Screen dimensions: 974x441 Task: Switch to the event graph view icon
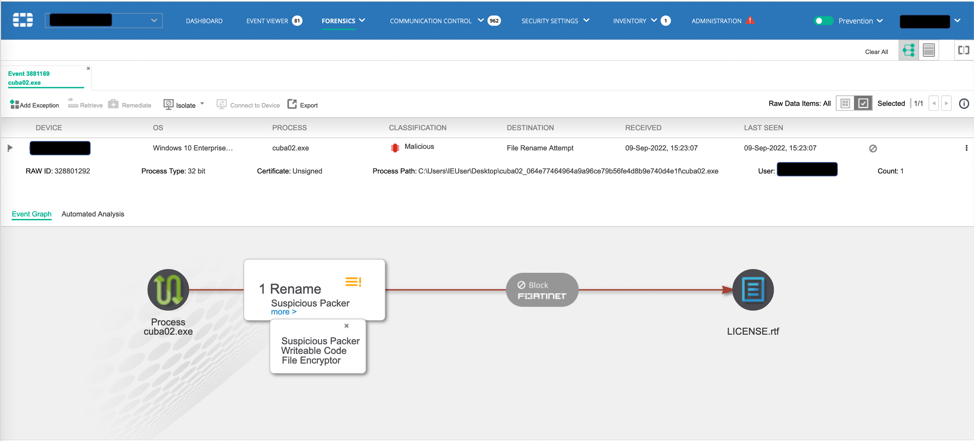coord(908,51)
